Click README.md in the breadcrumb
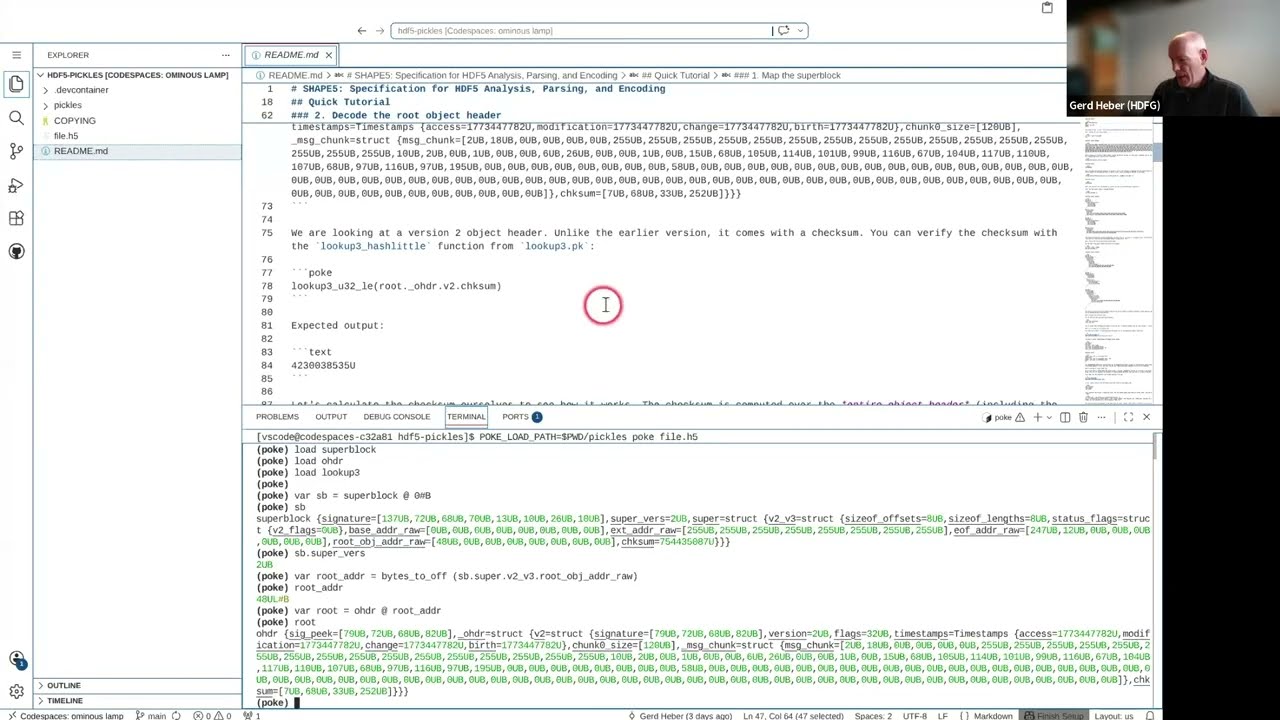Viewport: 1280px width, 720px height. click(x=294, y=75)
